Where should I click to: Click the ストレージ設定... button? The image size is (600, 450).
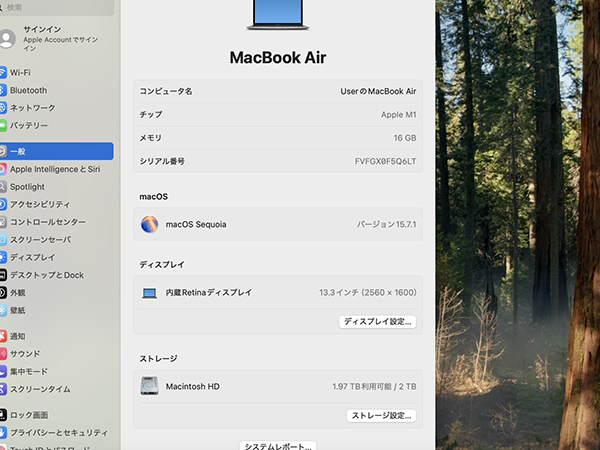point(381,415)
